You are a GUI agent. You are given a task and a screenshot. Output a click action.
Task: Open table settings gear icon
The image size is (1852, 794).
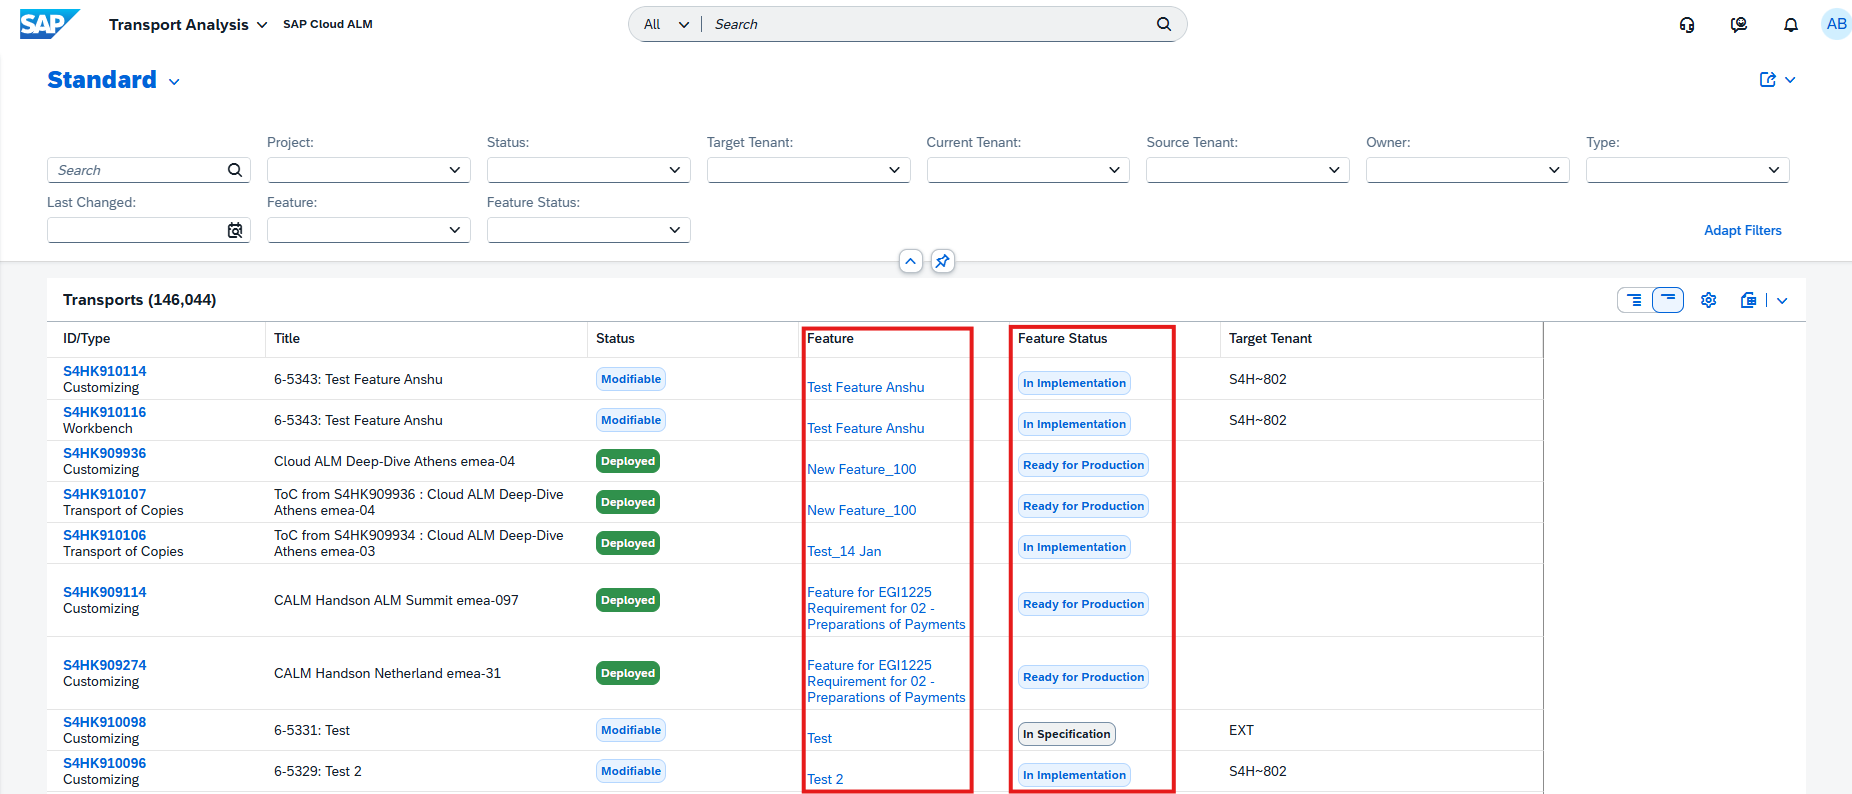coord(1708,300)
